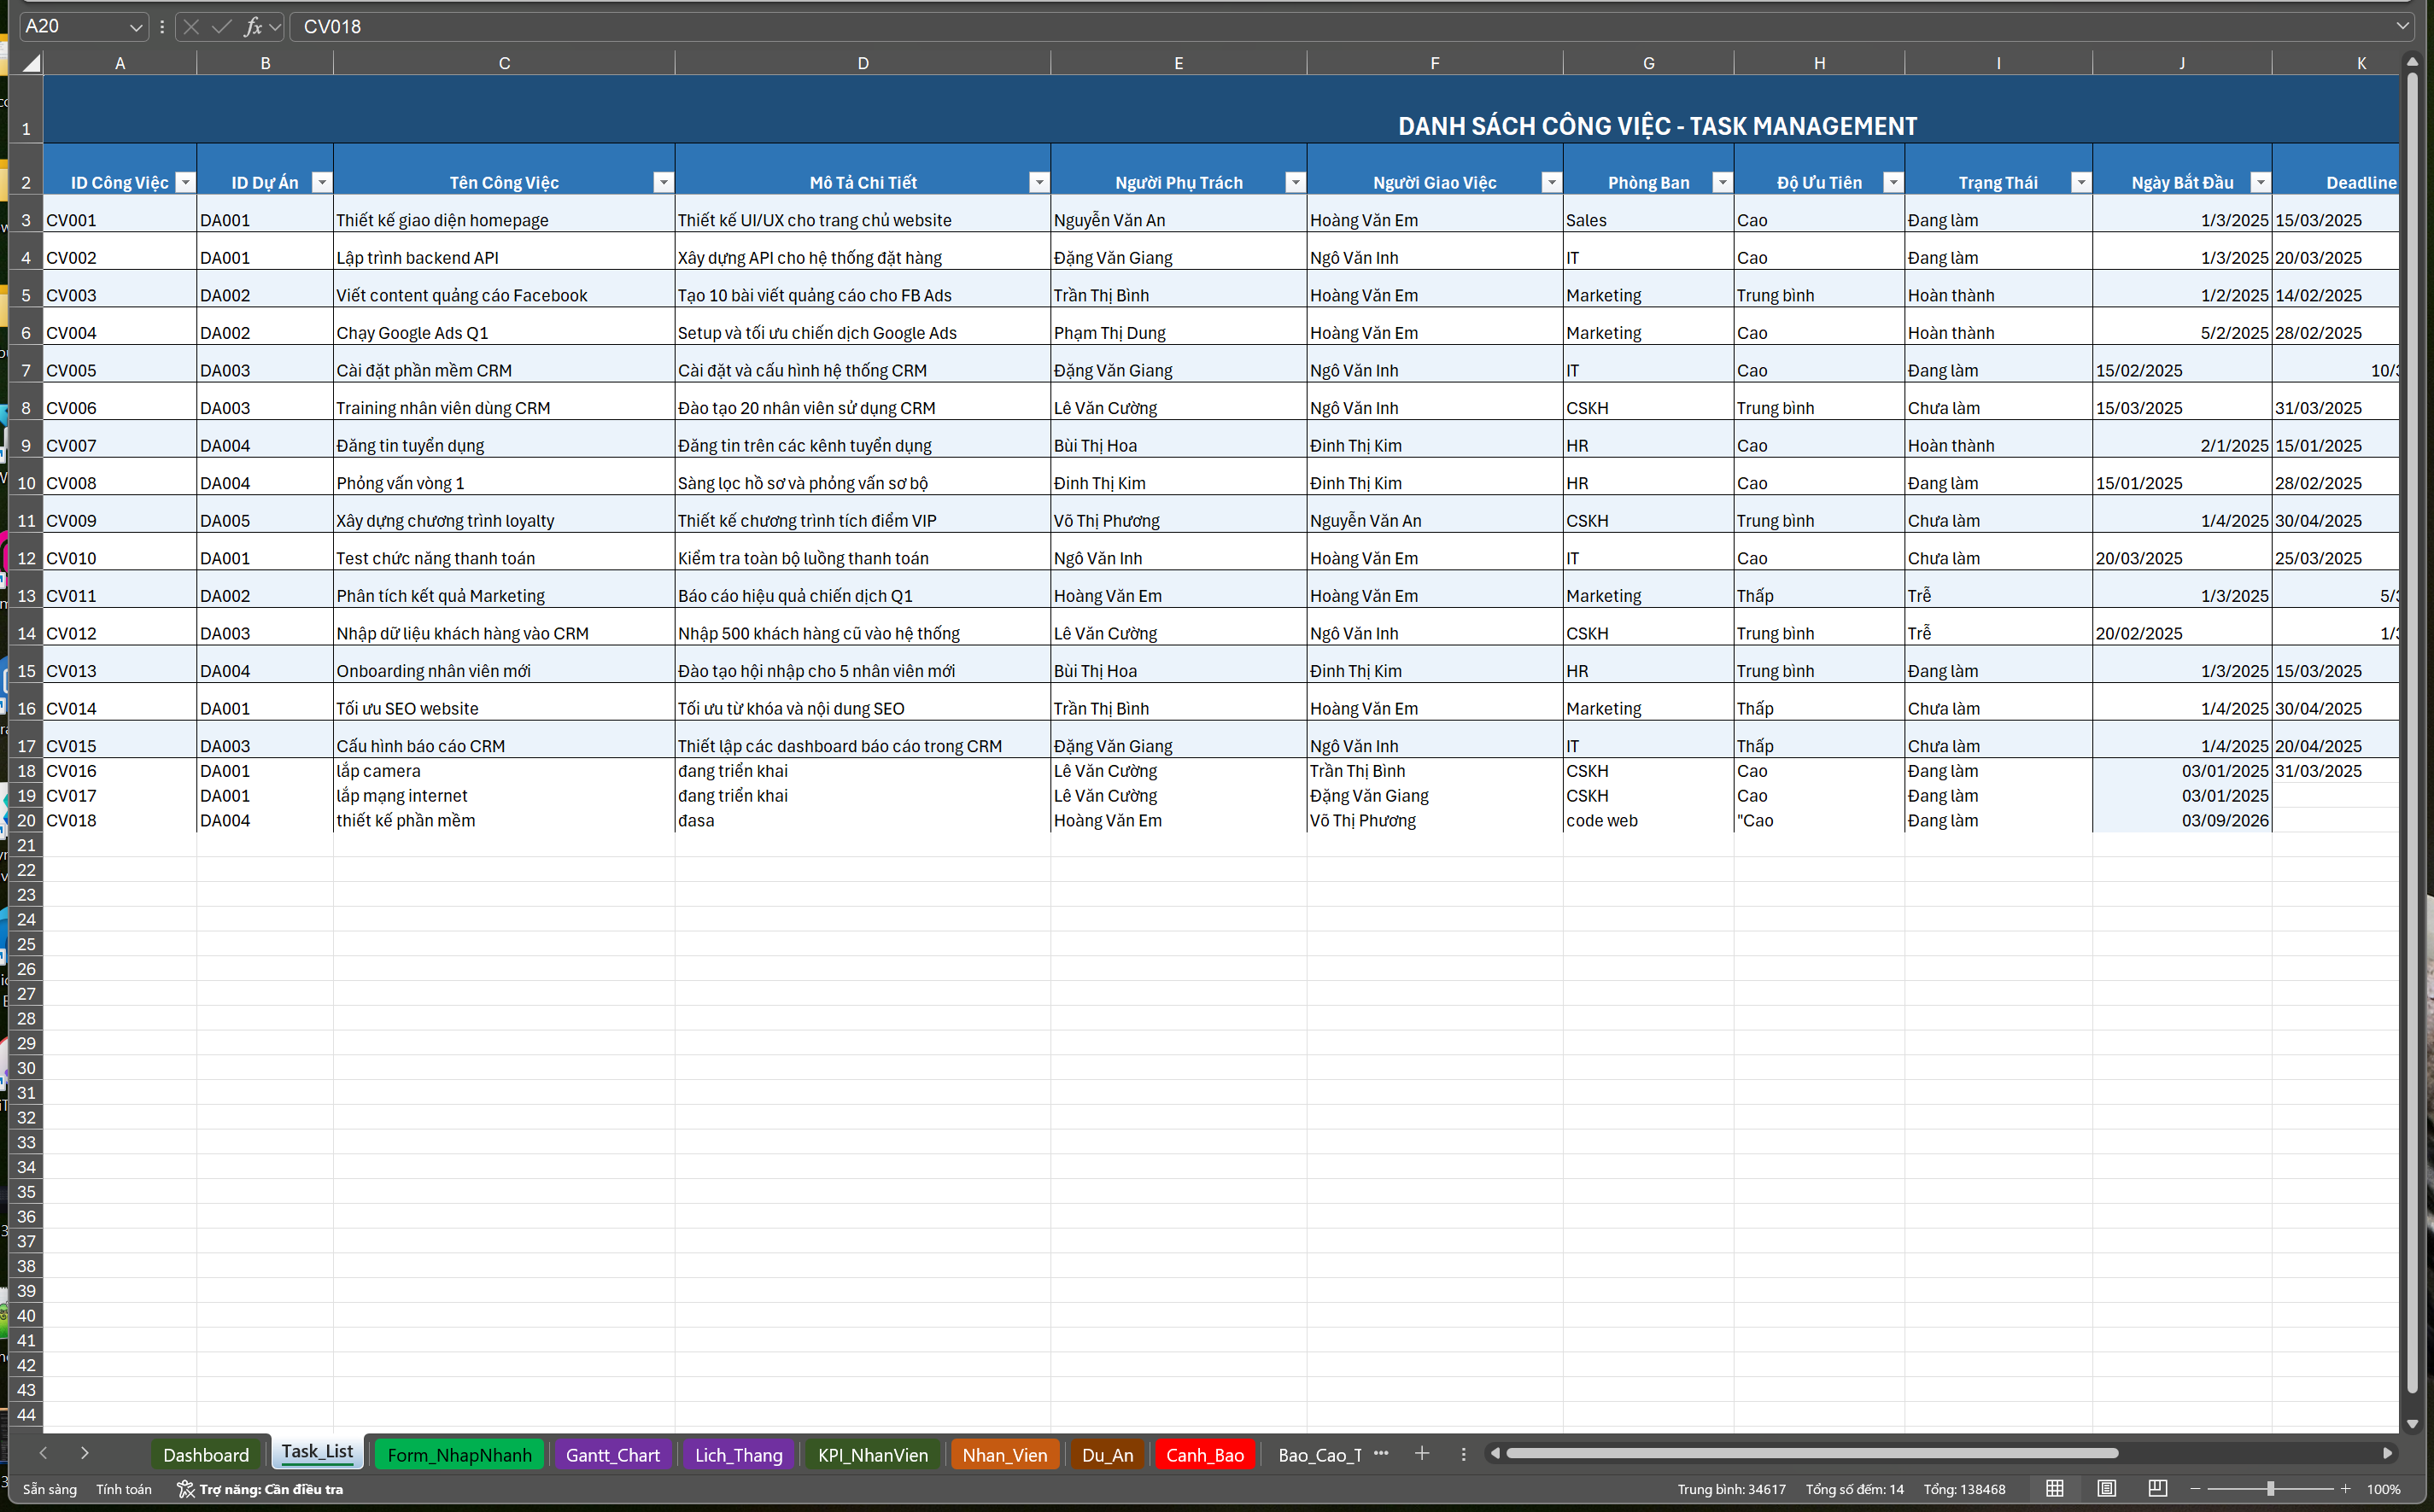The image size is (2434, 1512).
Task: Click the zoom out minus icon
Action: tap(2195, 1489)
